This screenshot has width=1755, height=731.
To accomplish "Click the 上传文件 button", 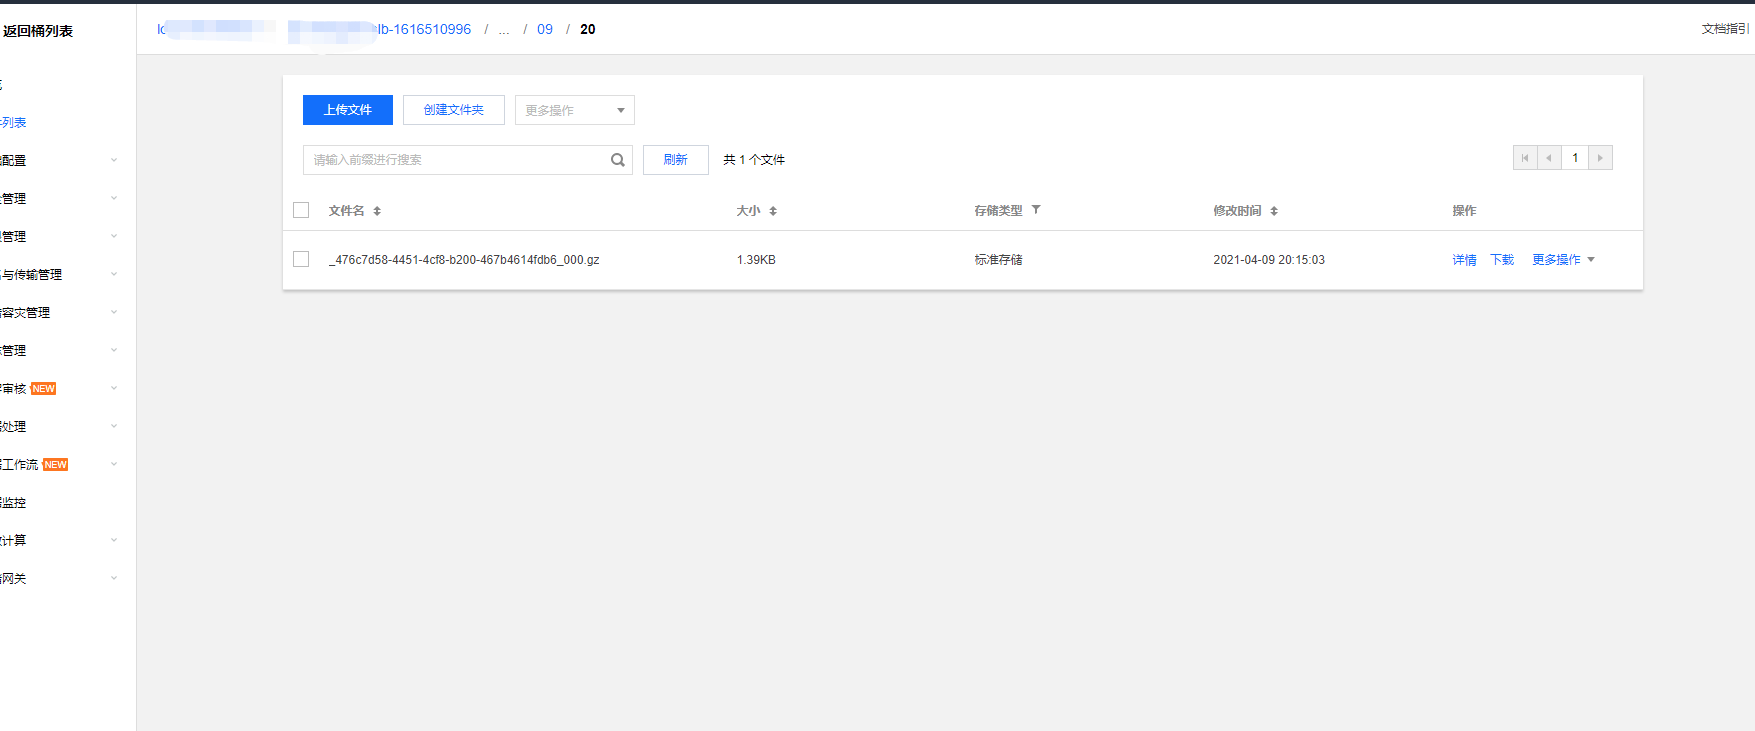I will (x=348, y=110).
